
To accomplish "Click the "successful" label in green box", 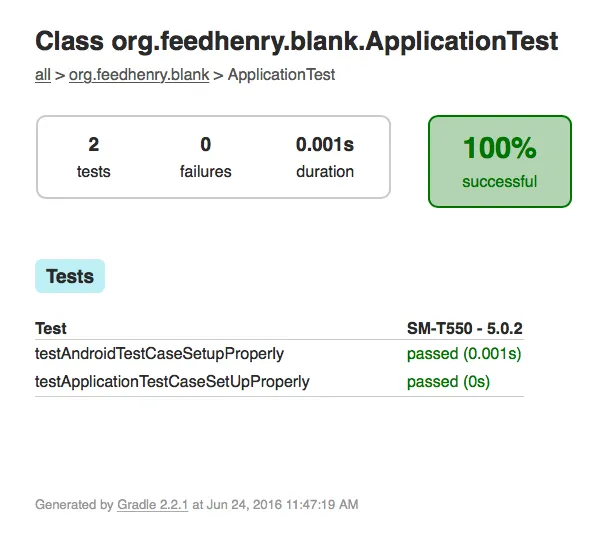I will click(x=499, y=181).
